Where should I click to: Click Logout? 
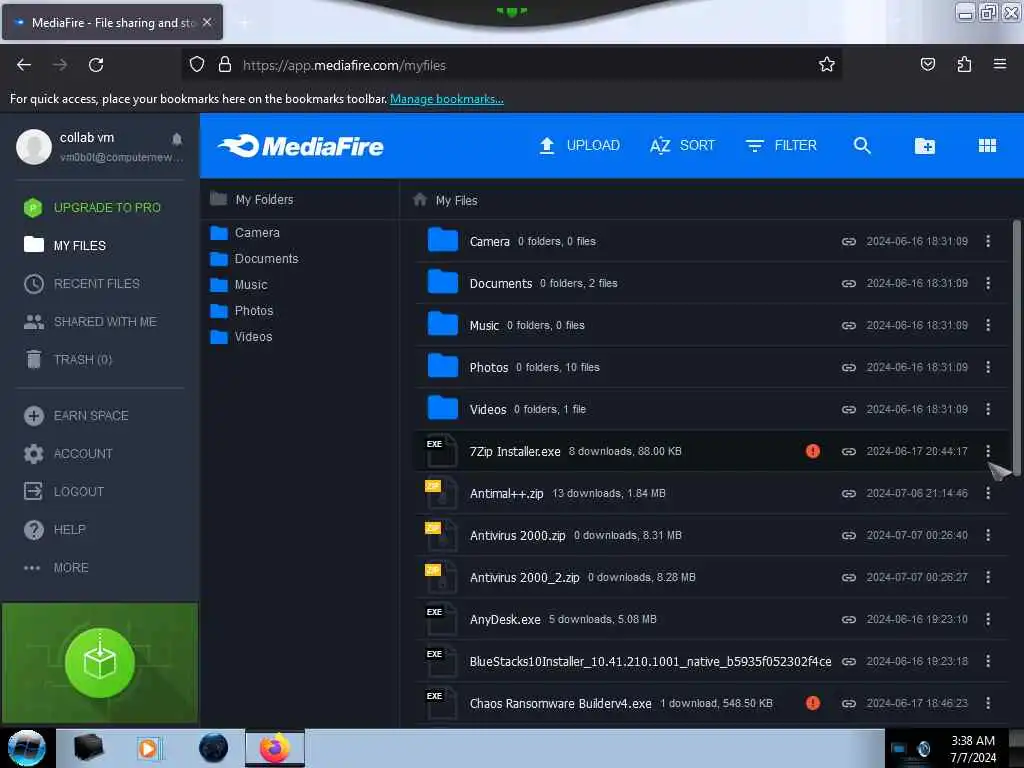coord(64,491)
